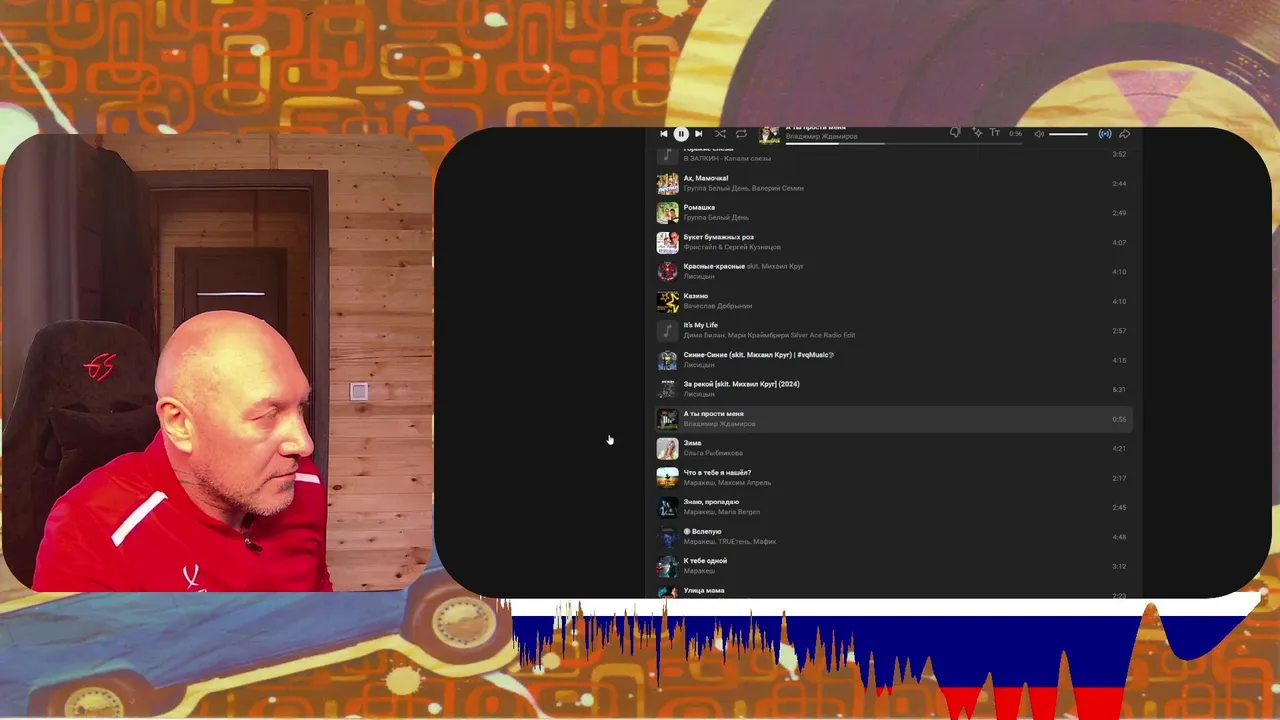Click the Что в тебе я нашёл? cover
This screenshot has width=1280, height=720.
(x=667, y=477)
